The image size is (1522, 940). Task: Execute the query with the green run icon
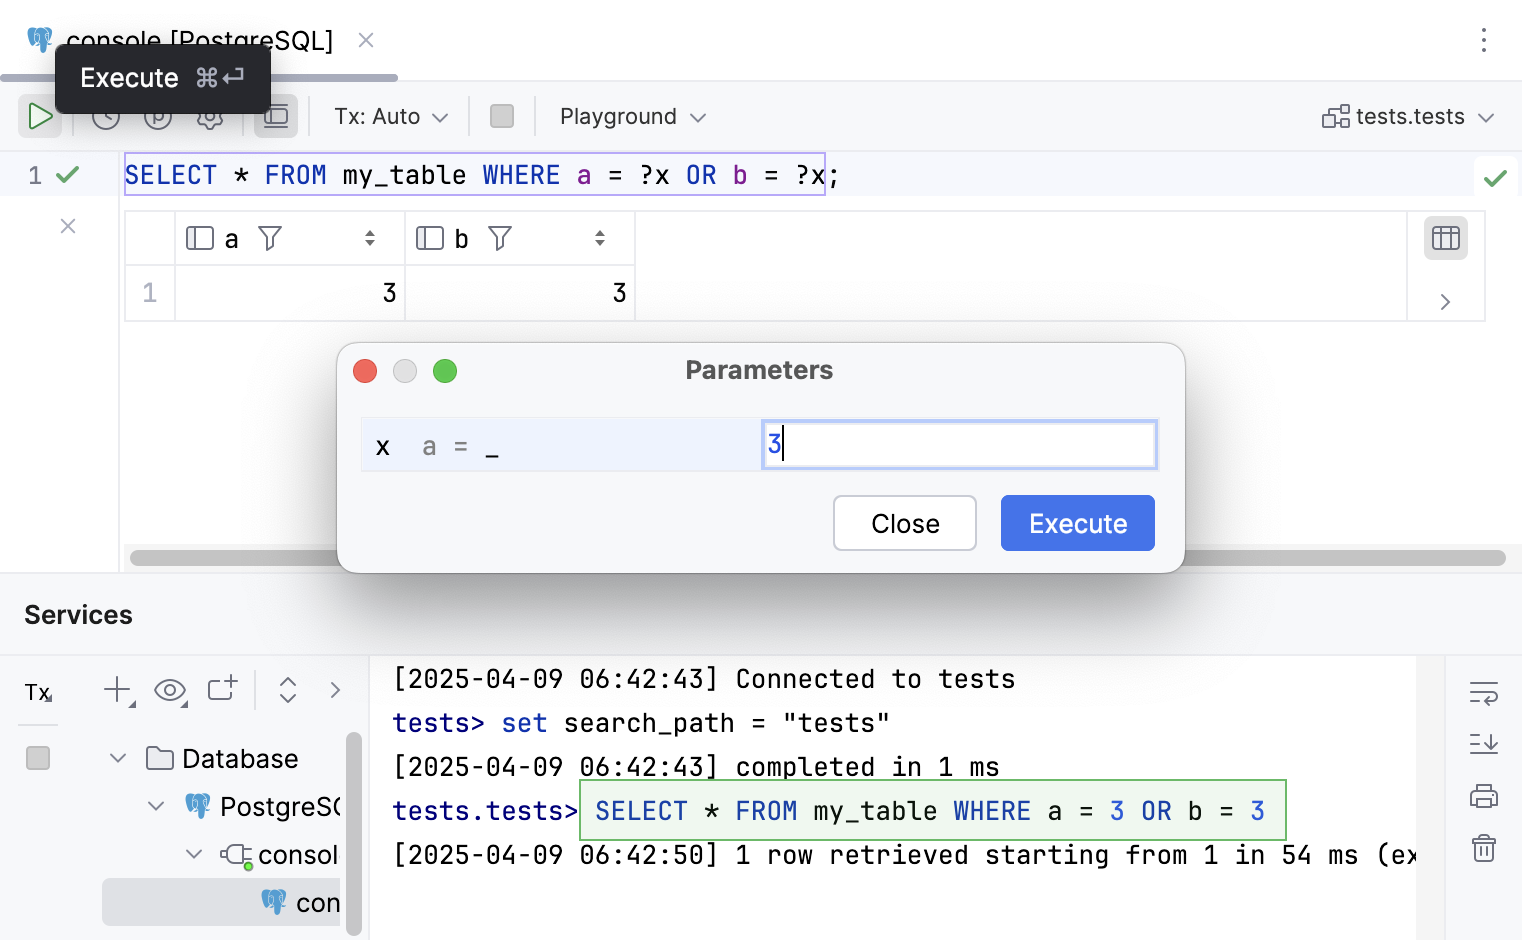[x=40, y=116]
